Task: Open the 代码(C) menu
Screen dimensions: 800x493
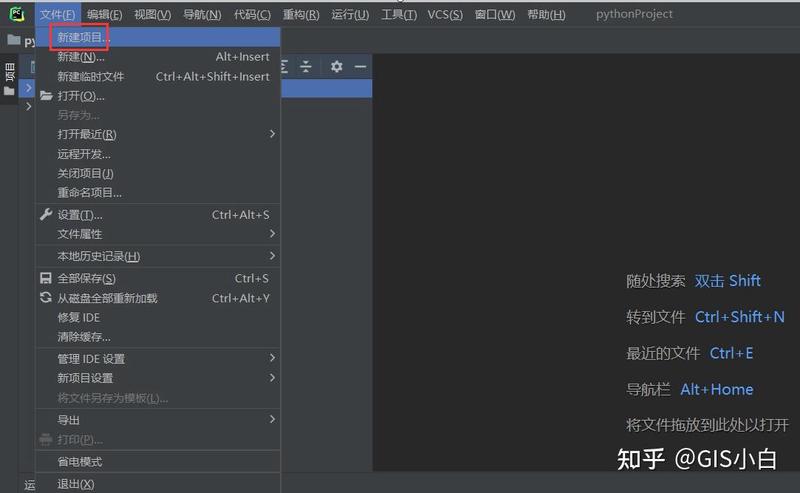Action: click(252, 14)
